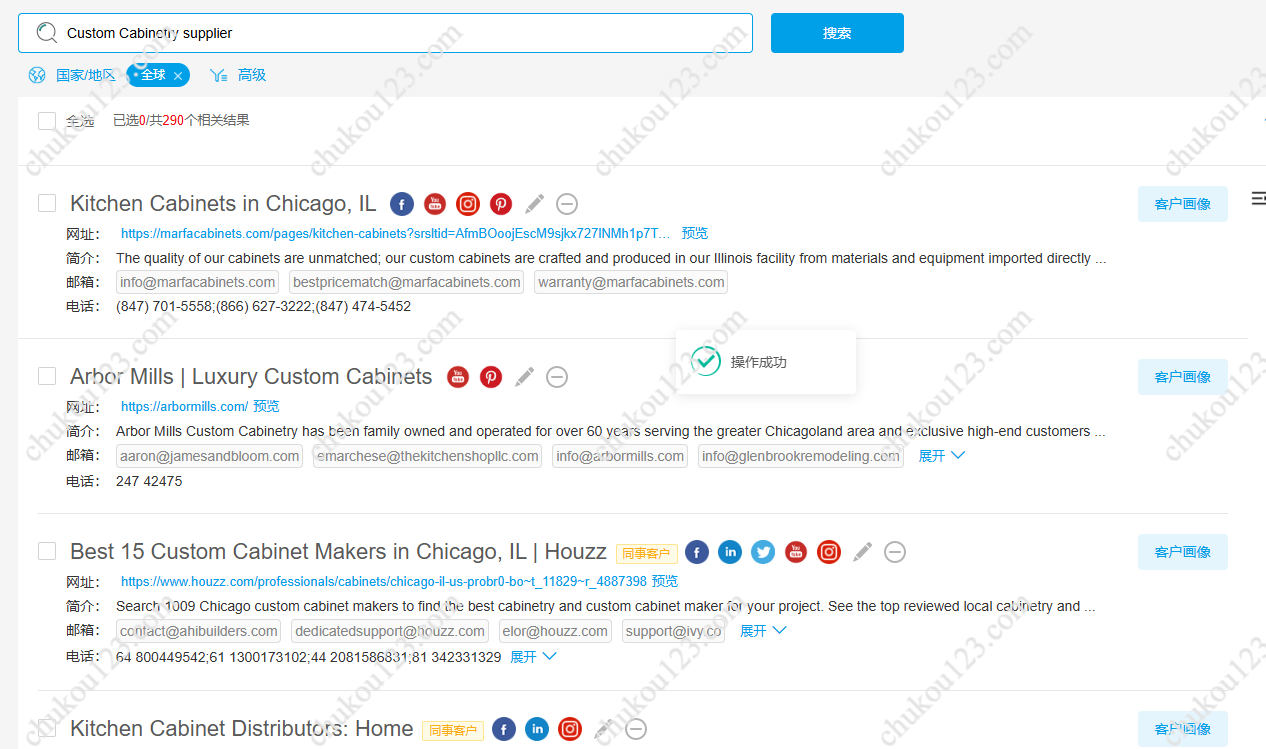Open YouTube channel for the Houzz result

796,552
